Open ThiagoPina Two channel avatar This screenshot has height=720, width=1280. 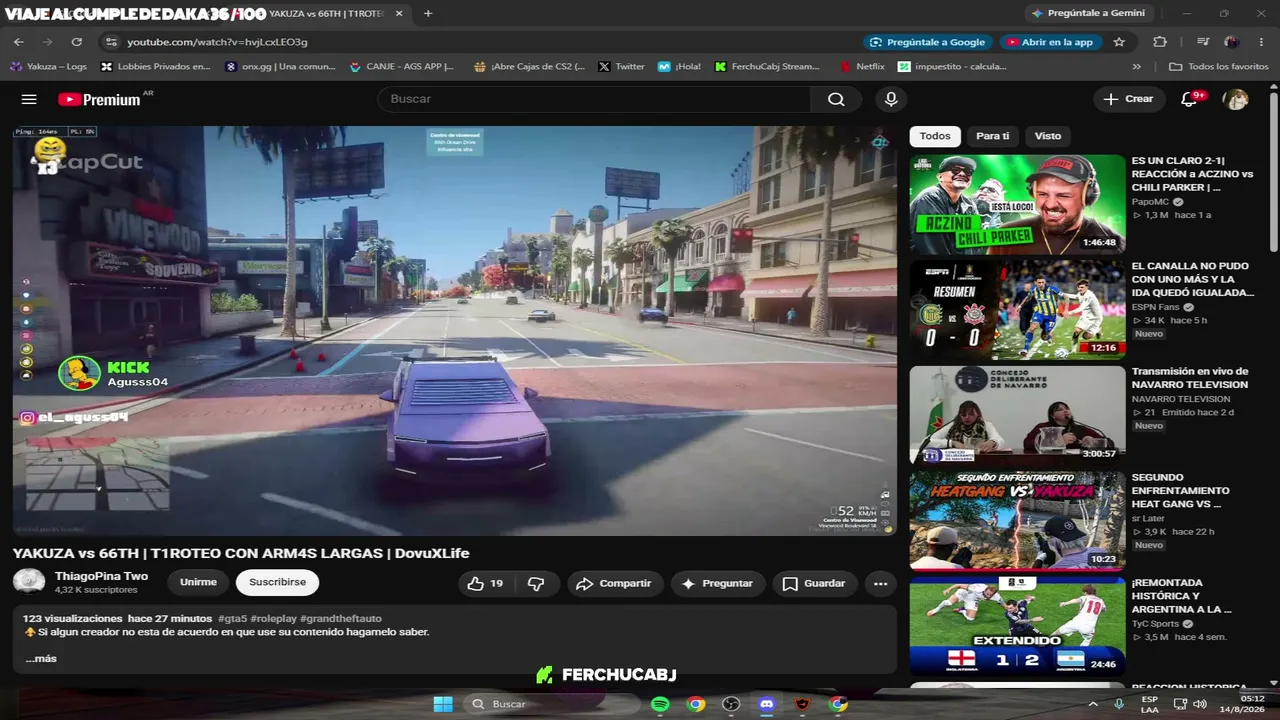click(x=29, y=582)
